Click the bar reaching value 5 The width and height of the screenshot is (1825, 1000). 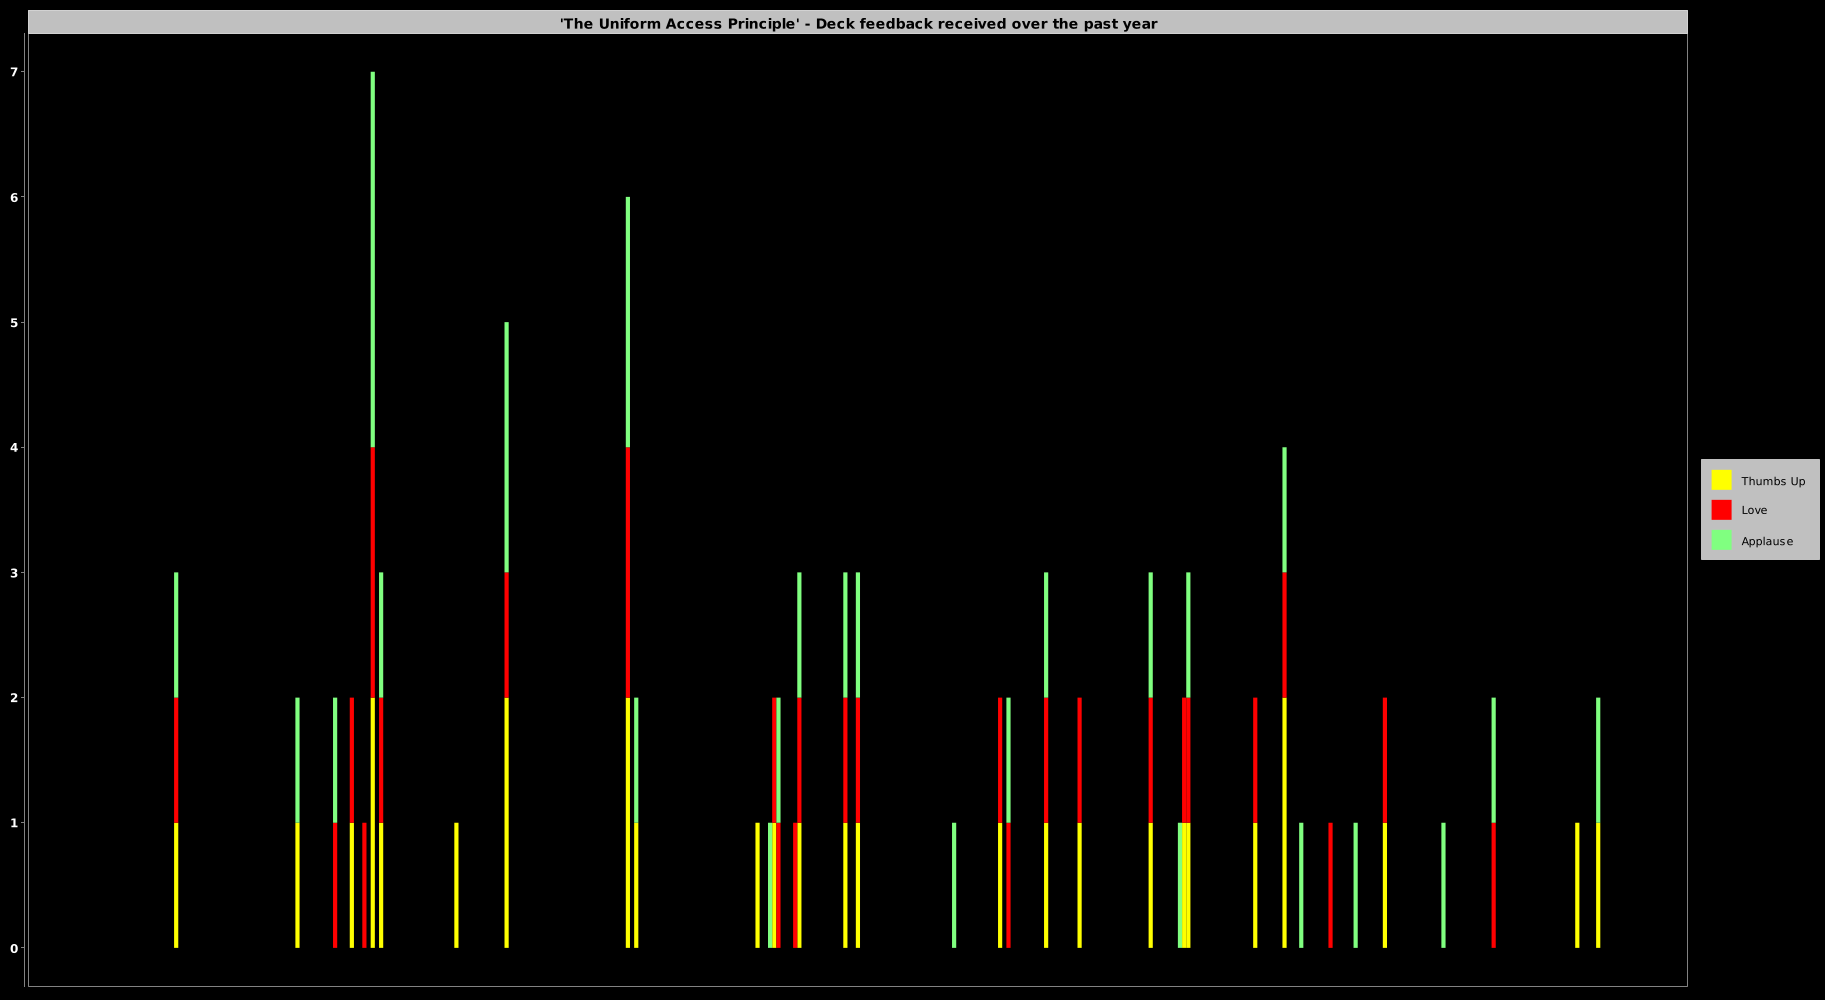[507, 635]
